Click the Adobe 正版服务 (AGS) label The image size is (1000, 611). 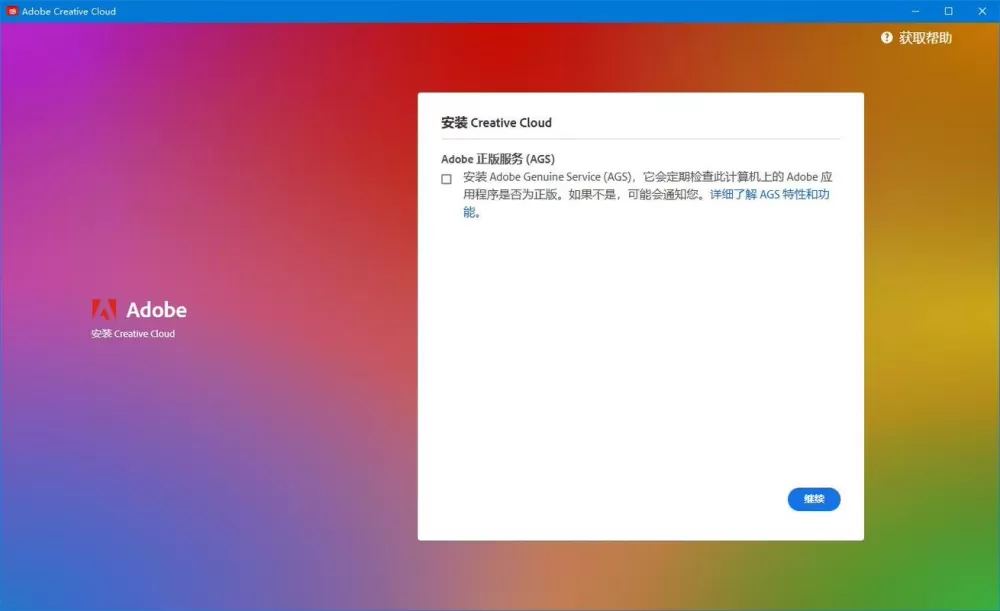click(x=497, y=159)
